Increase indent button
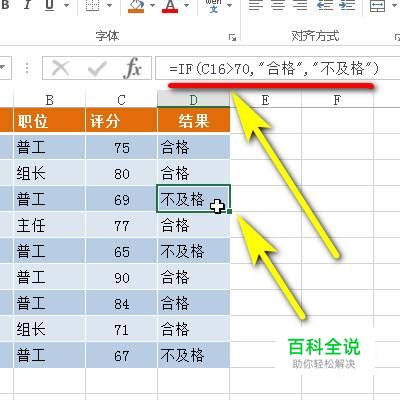 (347, 5)
